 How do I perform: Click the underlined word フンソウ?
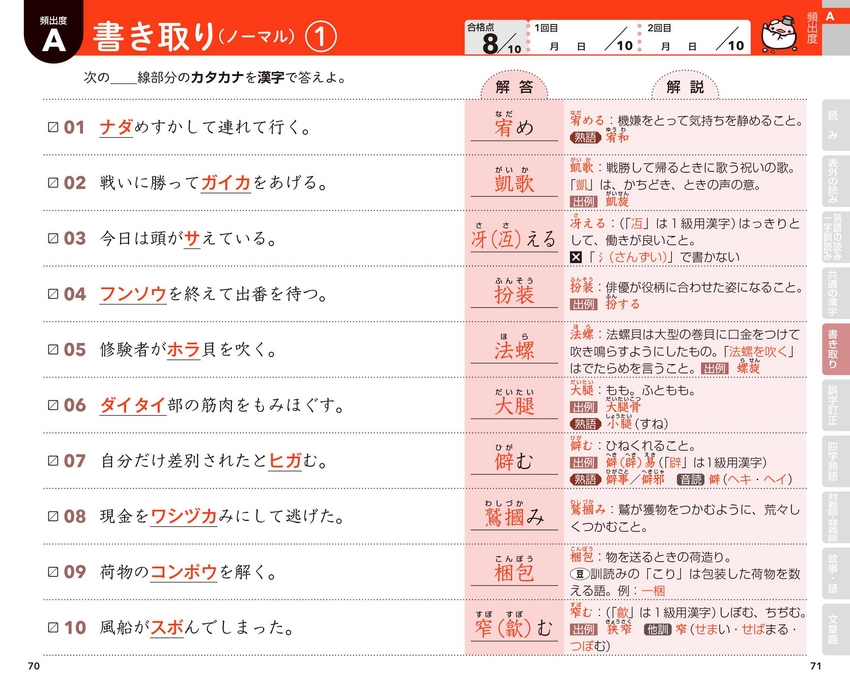133,294
